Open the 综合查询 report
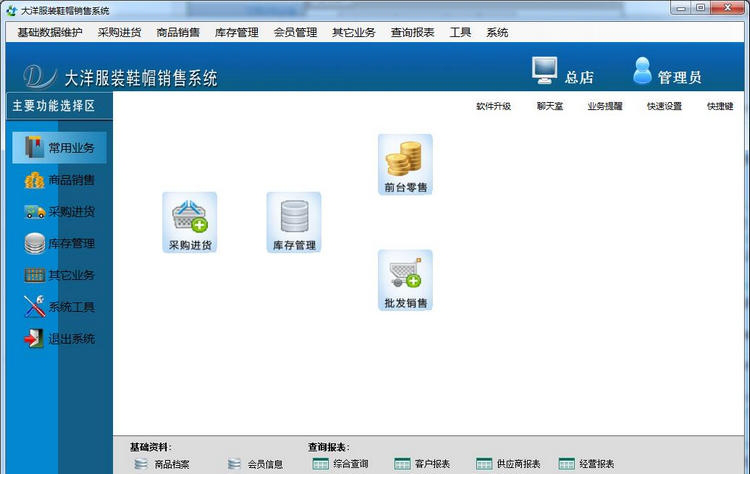750x492 pixels. 340,464
